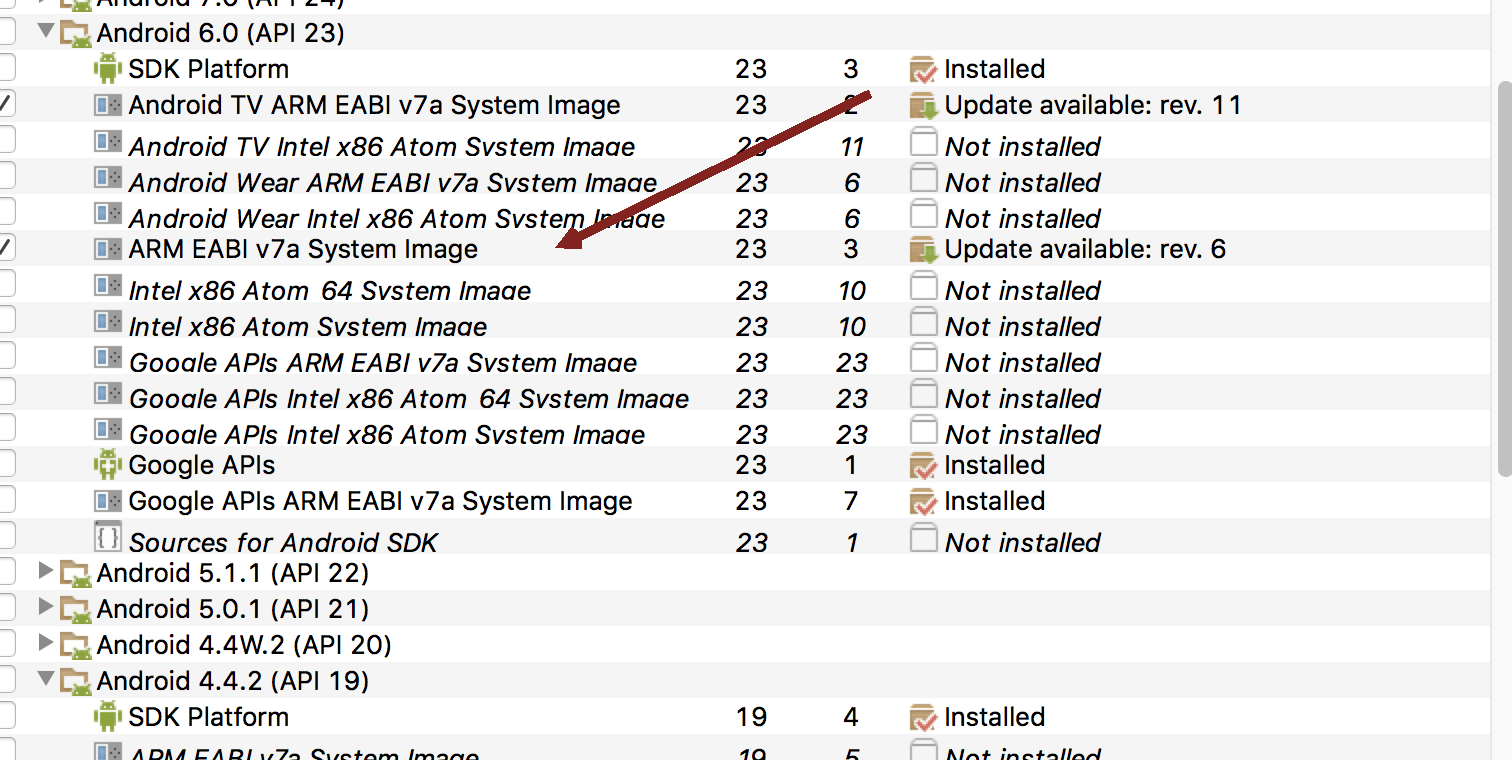
Task: Select the Android 5.0.1 (API 21) entry
Action: [232, 609]
